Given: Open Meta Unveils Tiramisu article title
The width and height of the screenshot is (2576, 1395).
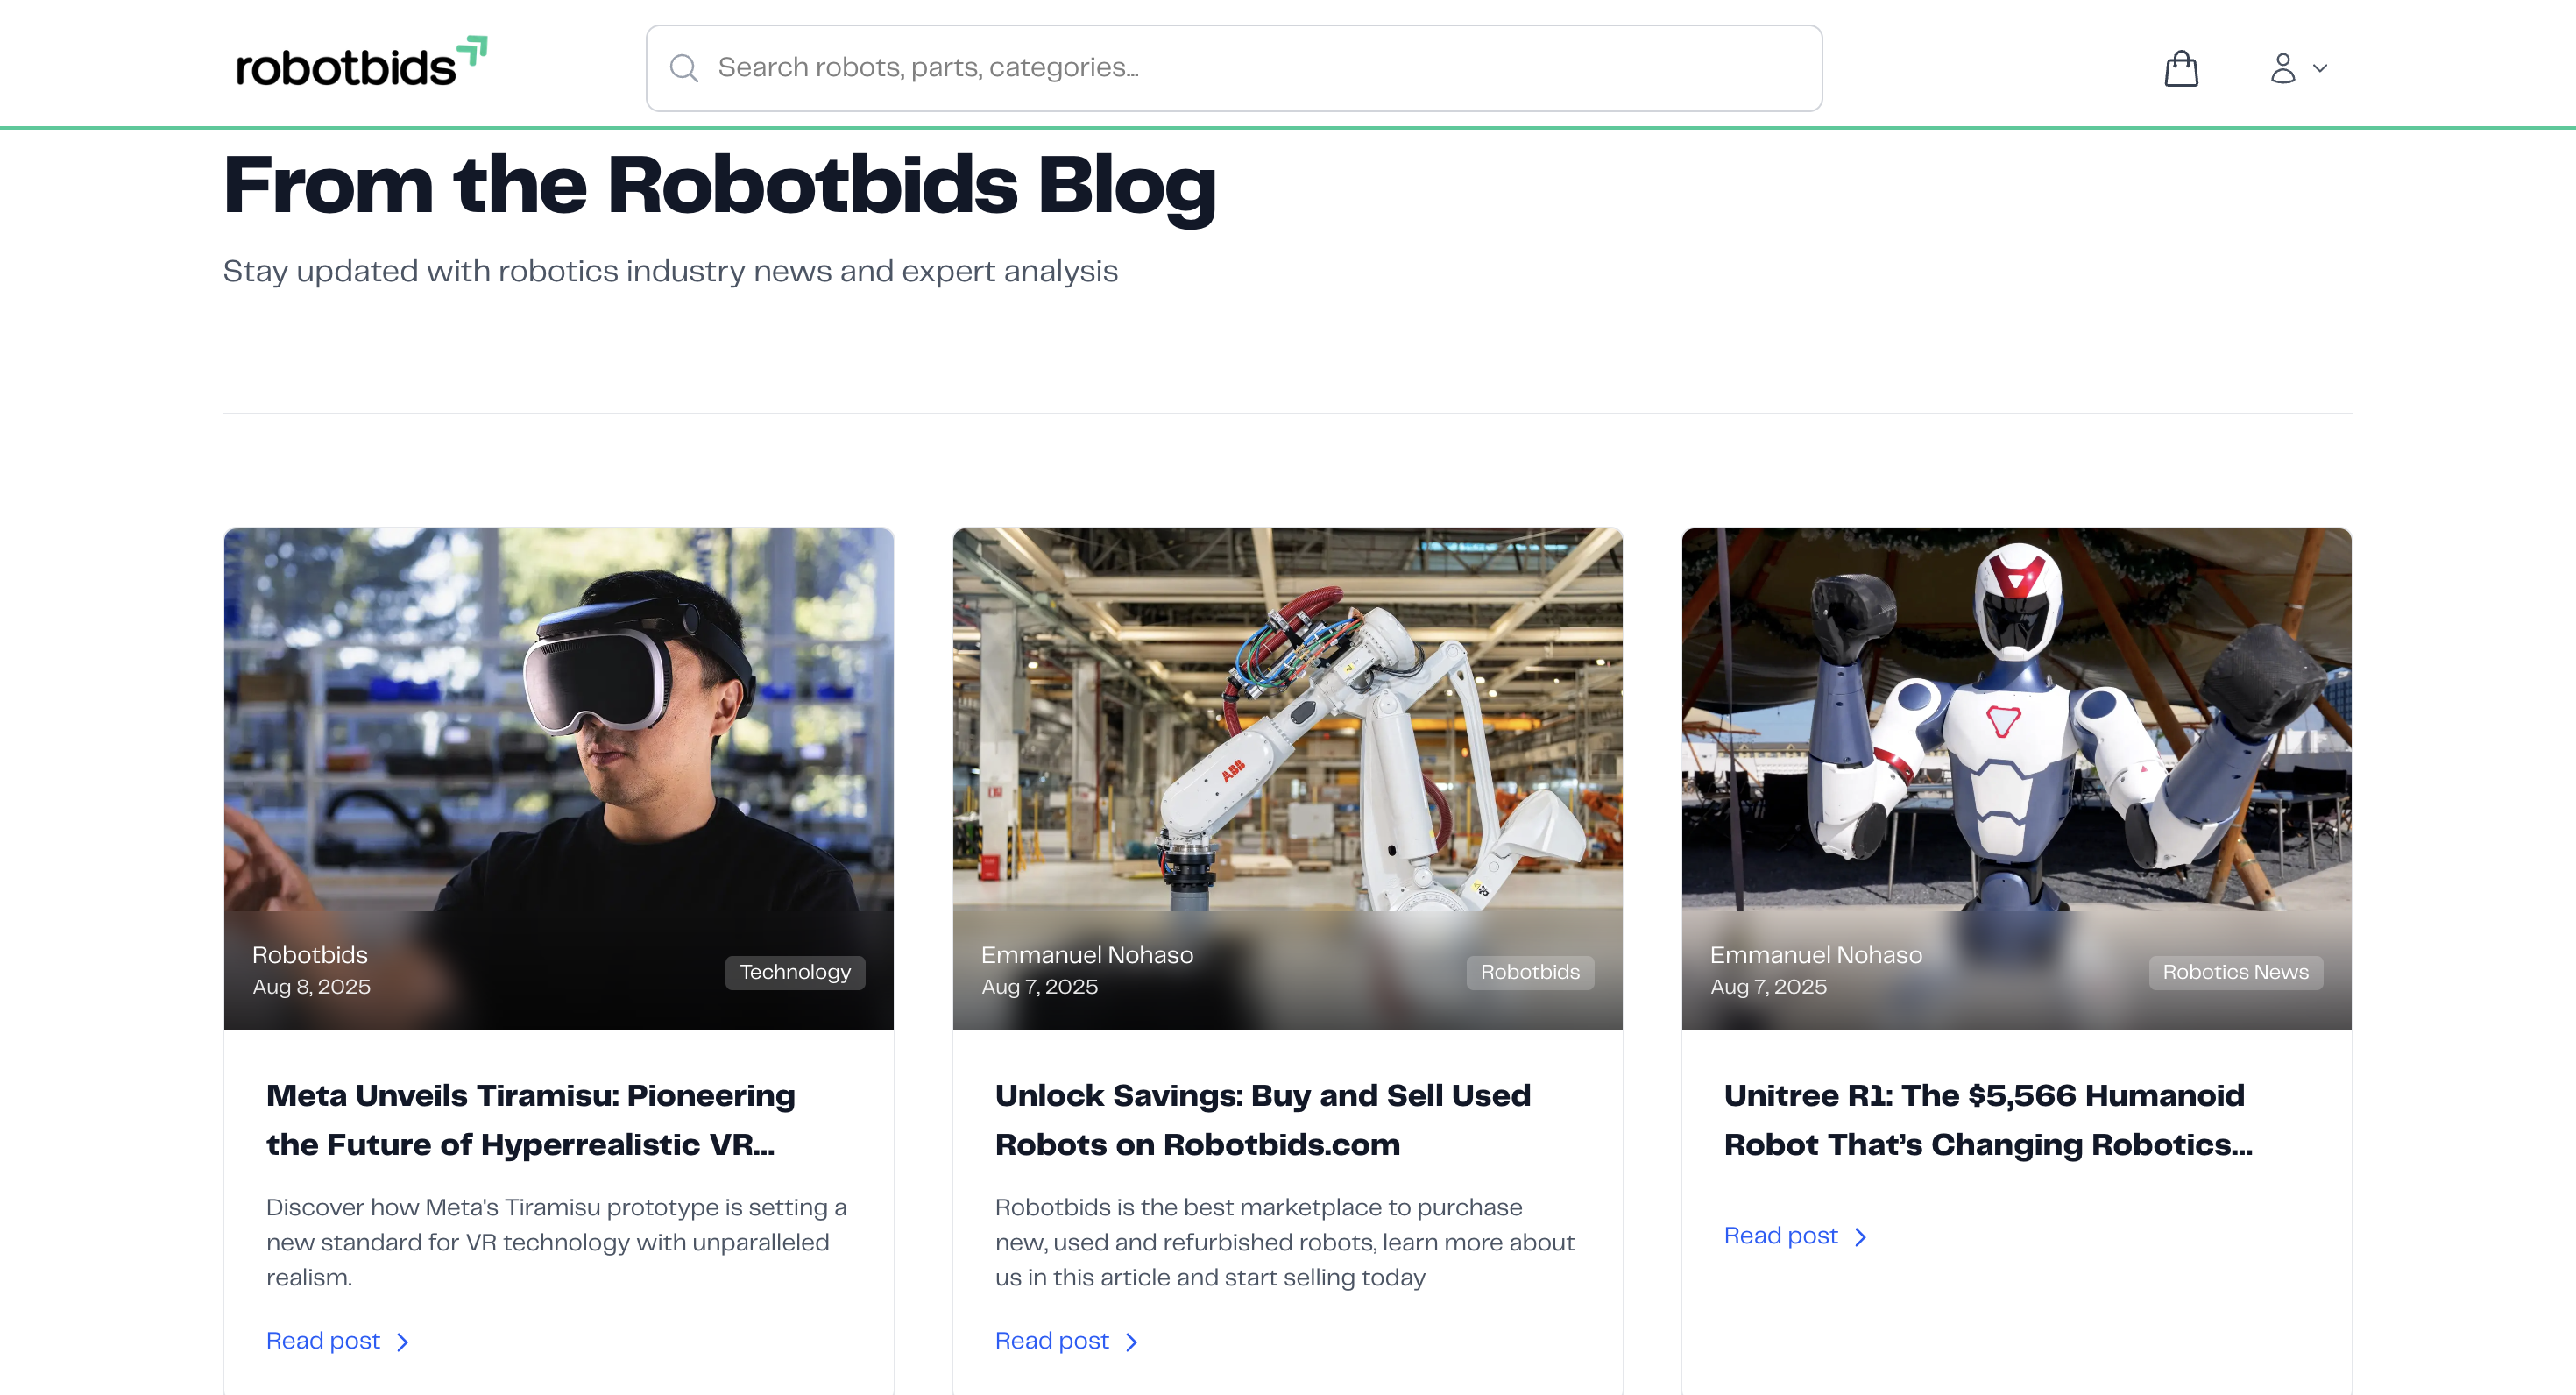Looking at the screenshot, I should tap(531, 1120).
